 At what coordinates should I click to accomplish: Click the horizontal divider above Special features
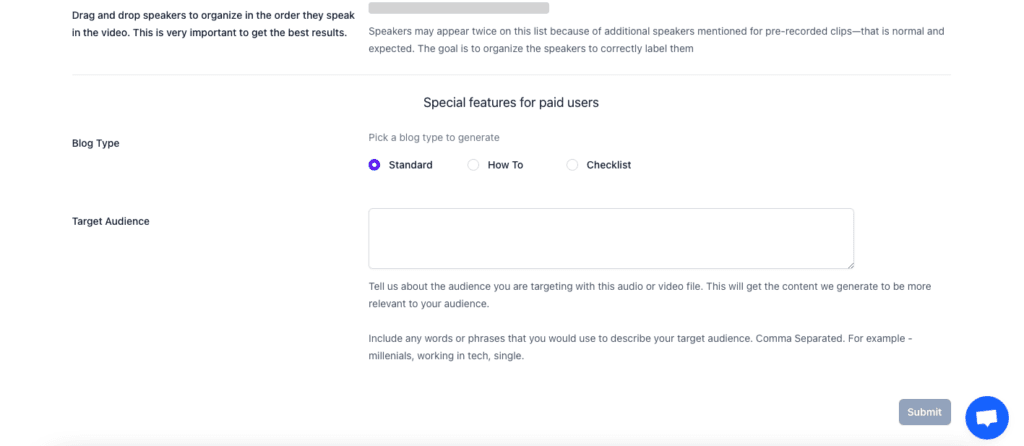click(511, 74)
